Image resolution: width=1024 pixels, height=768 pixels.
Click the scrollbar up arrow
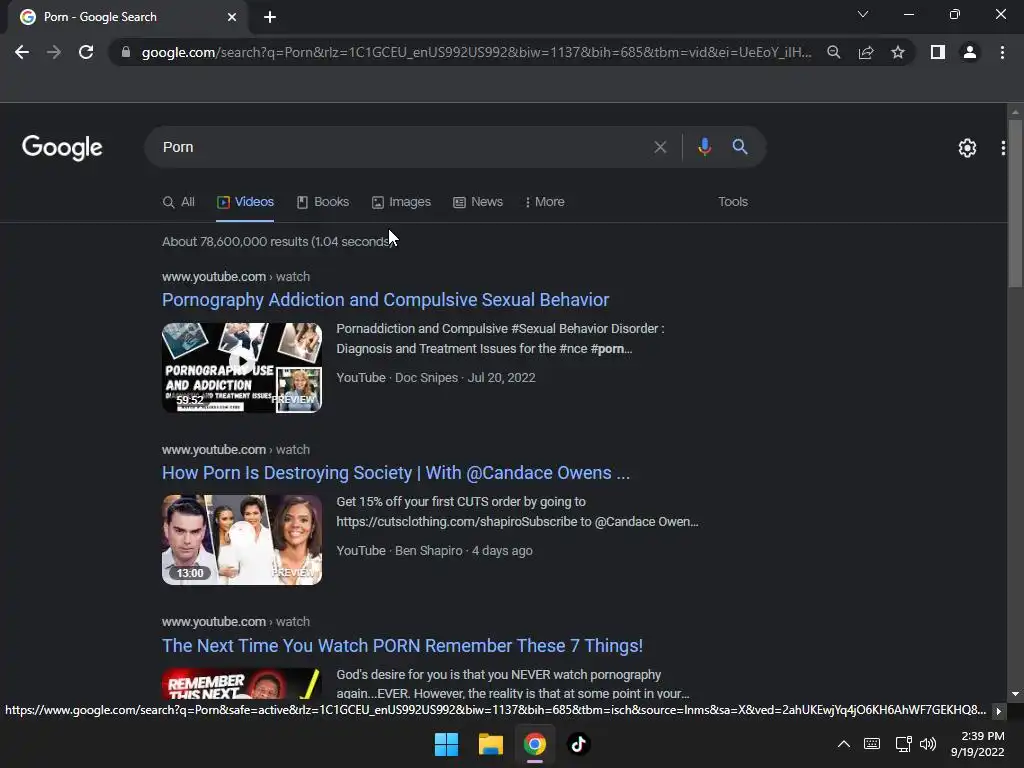click(x=1015, y=112)
